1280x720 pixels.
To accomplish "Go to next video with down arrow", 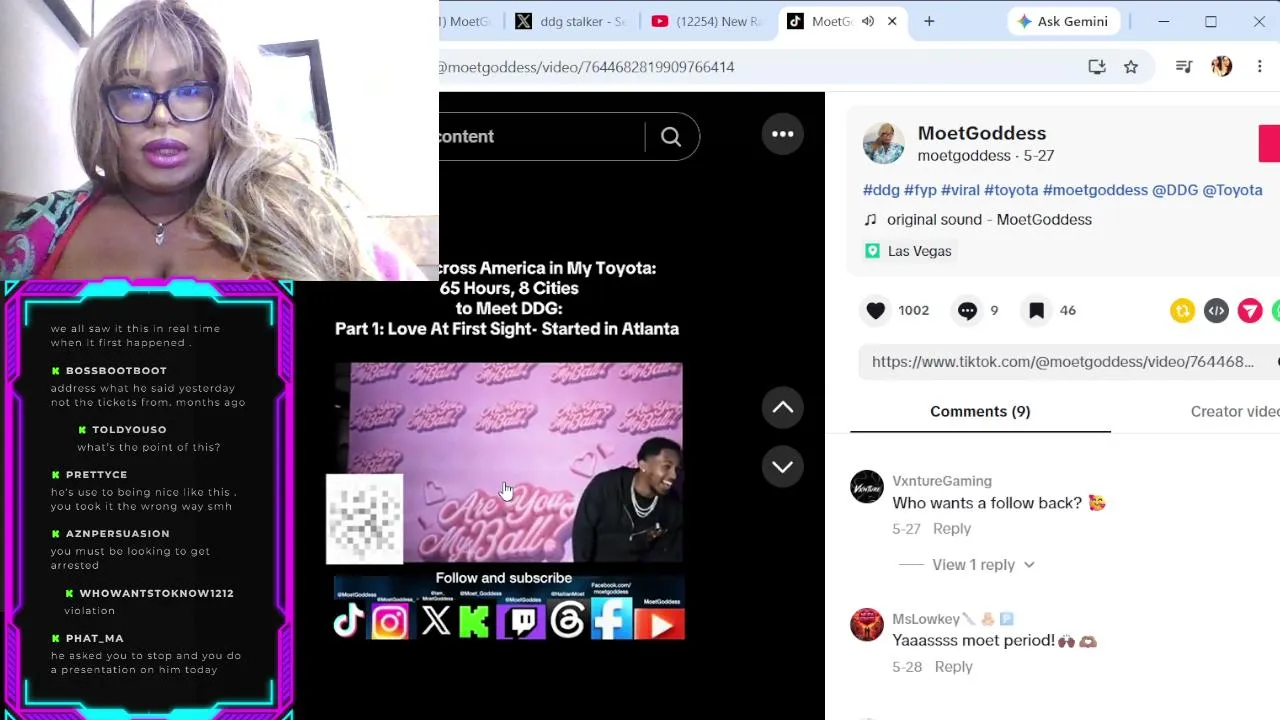I will (783, 466).
